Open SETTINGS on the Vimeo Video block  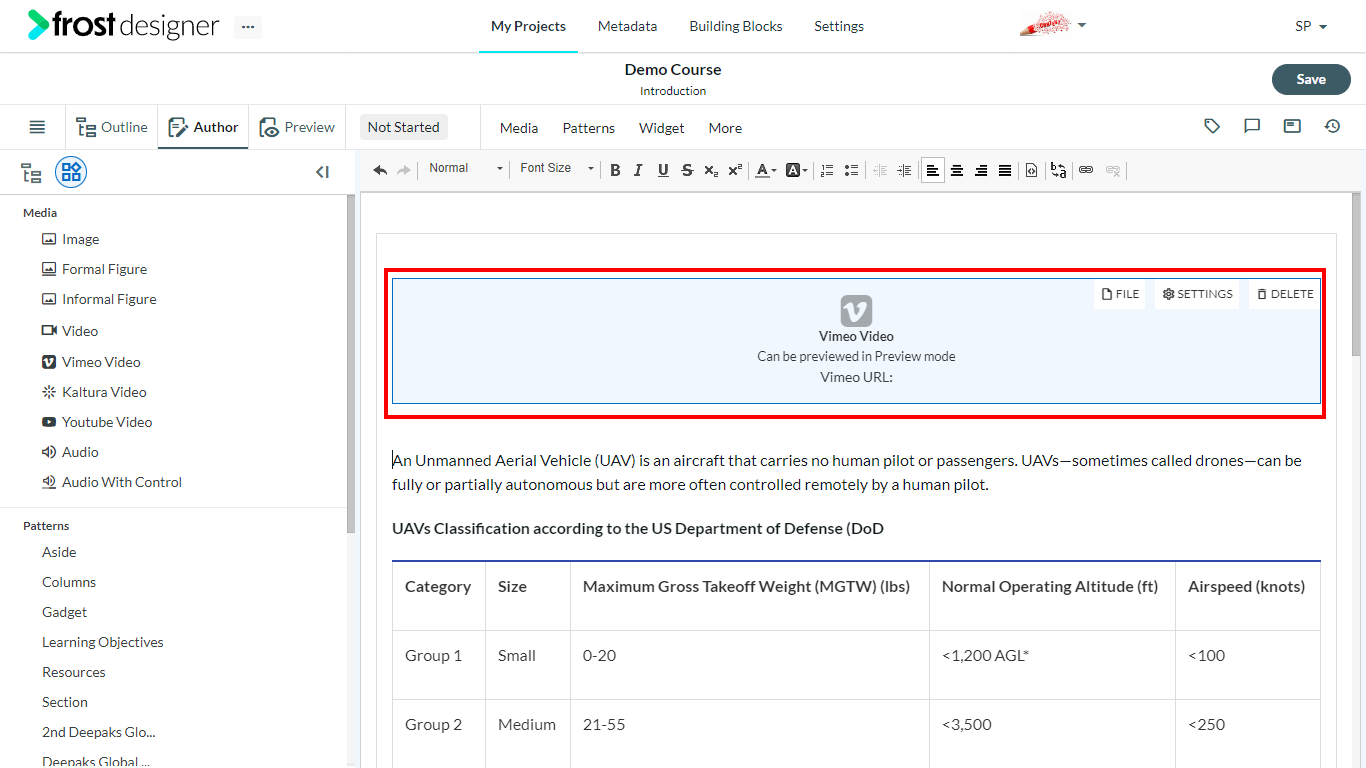tap(1197, 294)
